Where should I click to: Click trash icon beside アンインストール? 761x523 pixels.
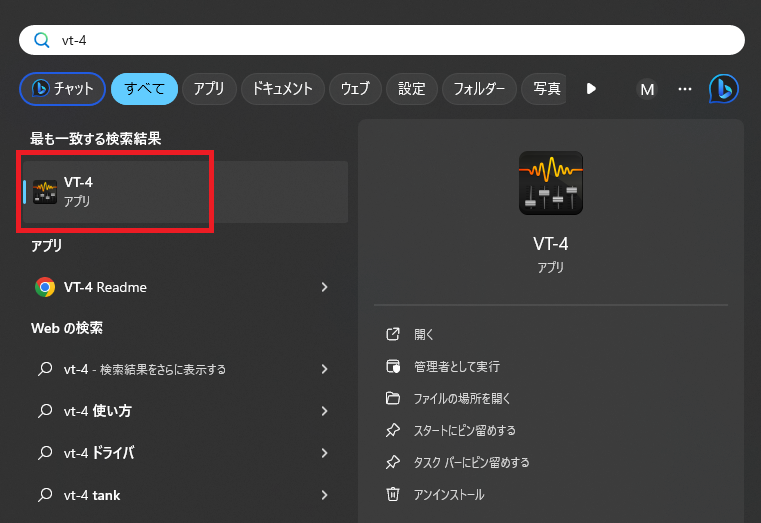click(x=393, y=494)
